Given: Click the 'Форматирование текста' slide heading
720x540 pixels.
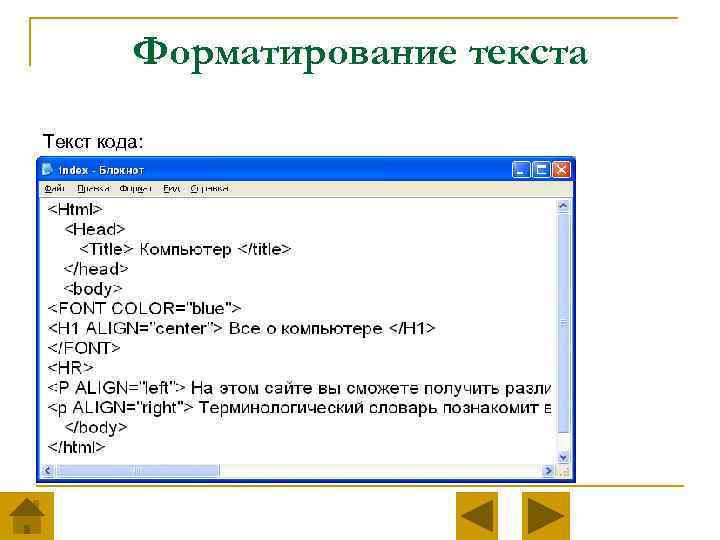Looking at the screenshot, I should pos(360,53).
